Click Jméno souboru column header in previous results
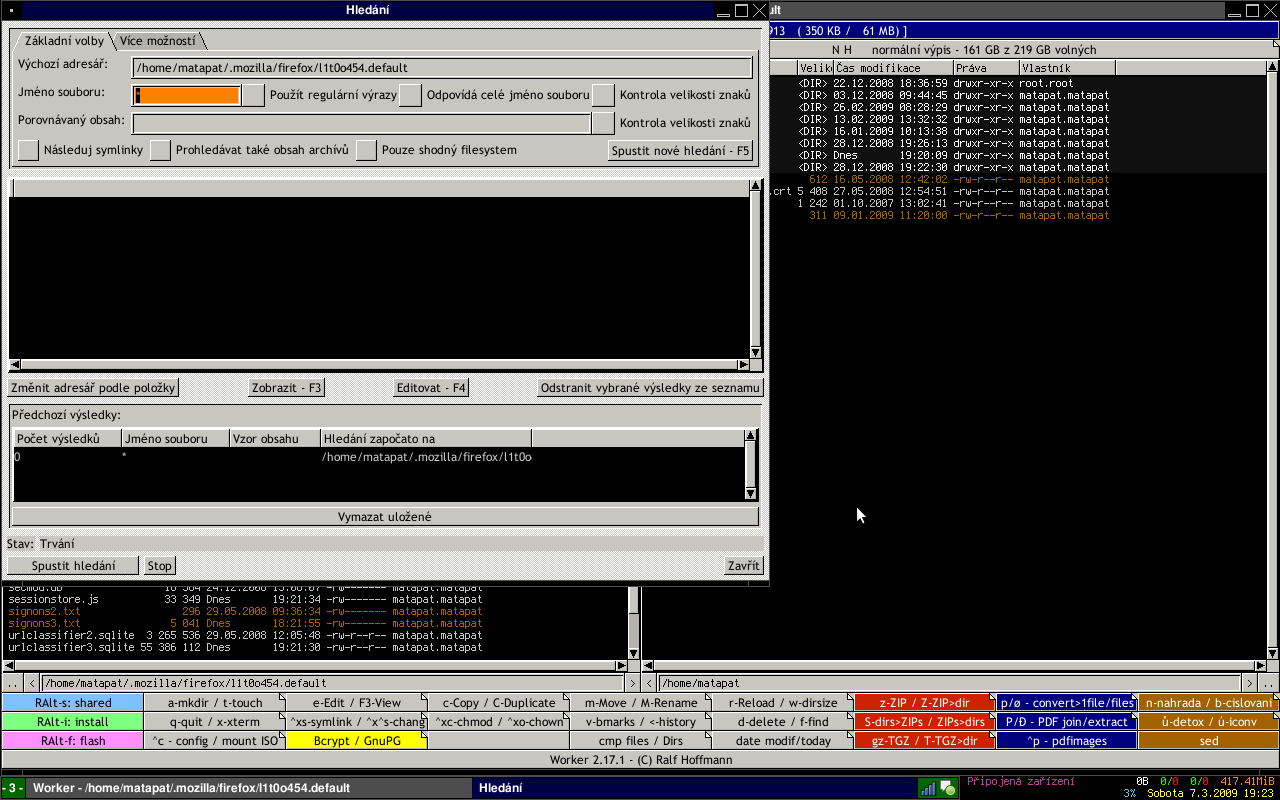The image size is (1280, 800). [175, 439]
